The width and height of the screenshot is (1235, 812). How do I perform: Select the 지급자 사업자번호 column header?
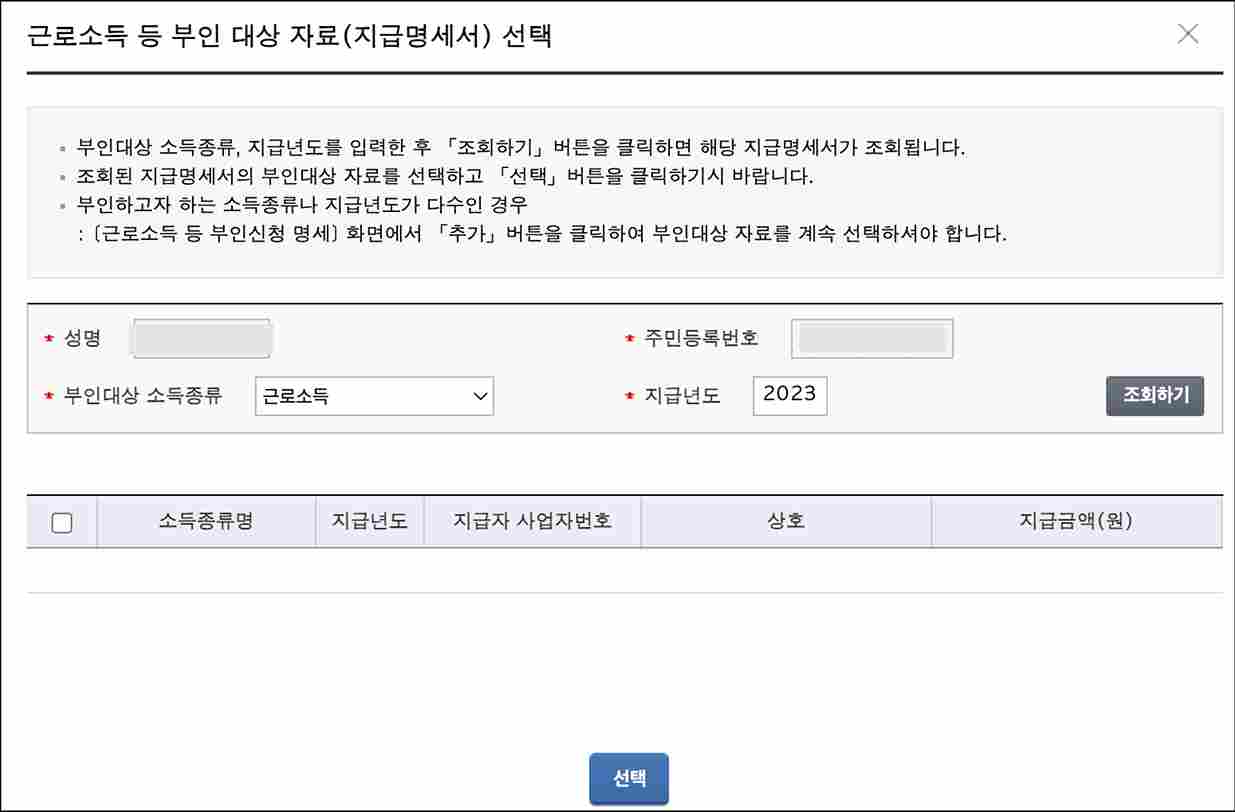click(531, 521)
